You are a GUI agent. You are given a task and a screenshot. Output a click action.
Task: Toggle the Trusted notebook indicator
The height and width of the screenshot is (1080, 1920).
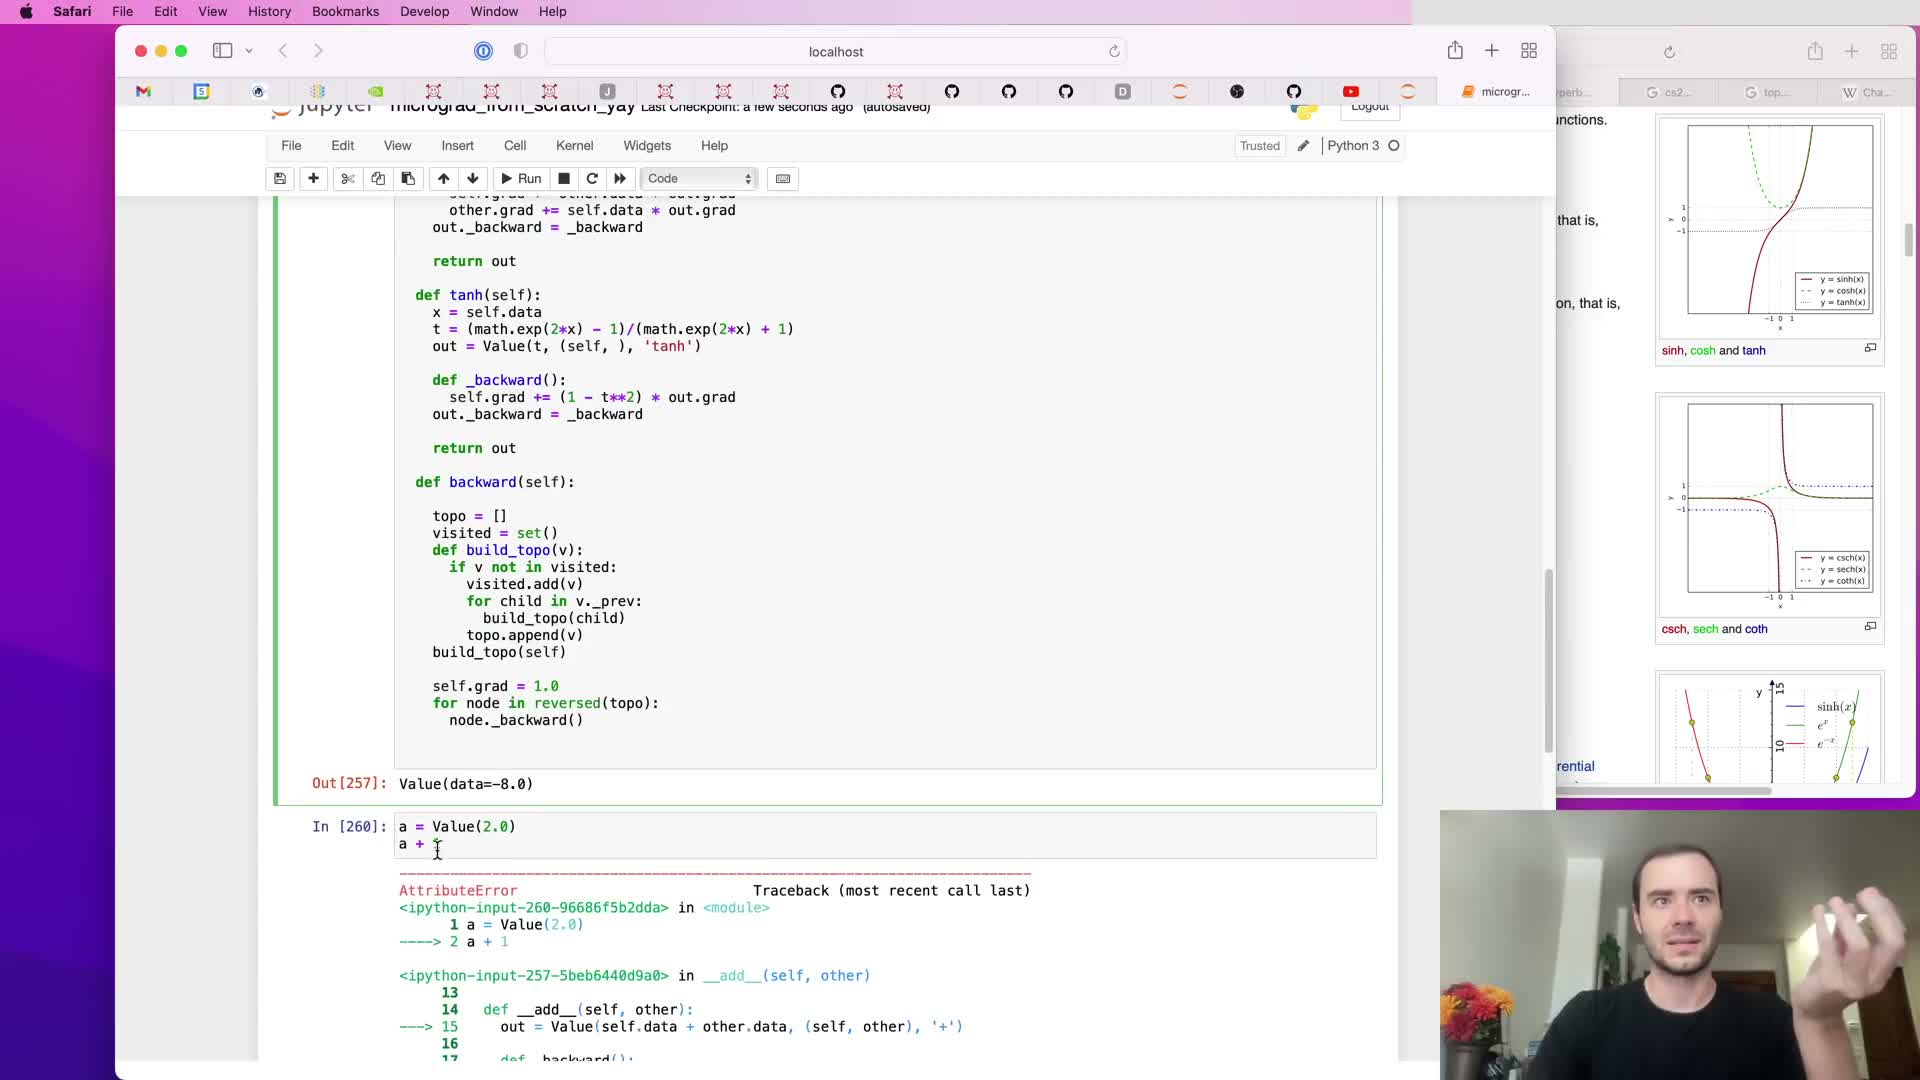(1259, 145)
